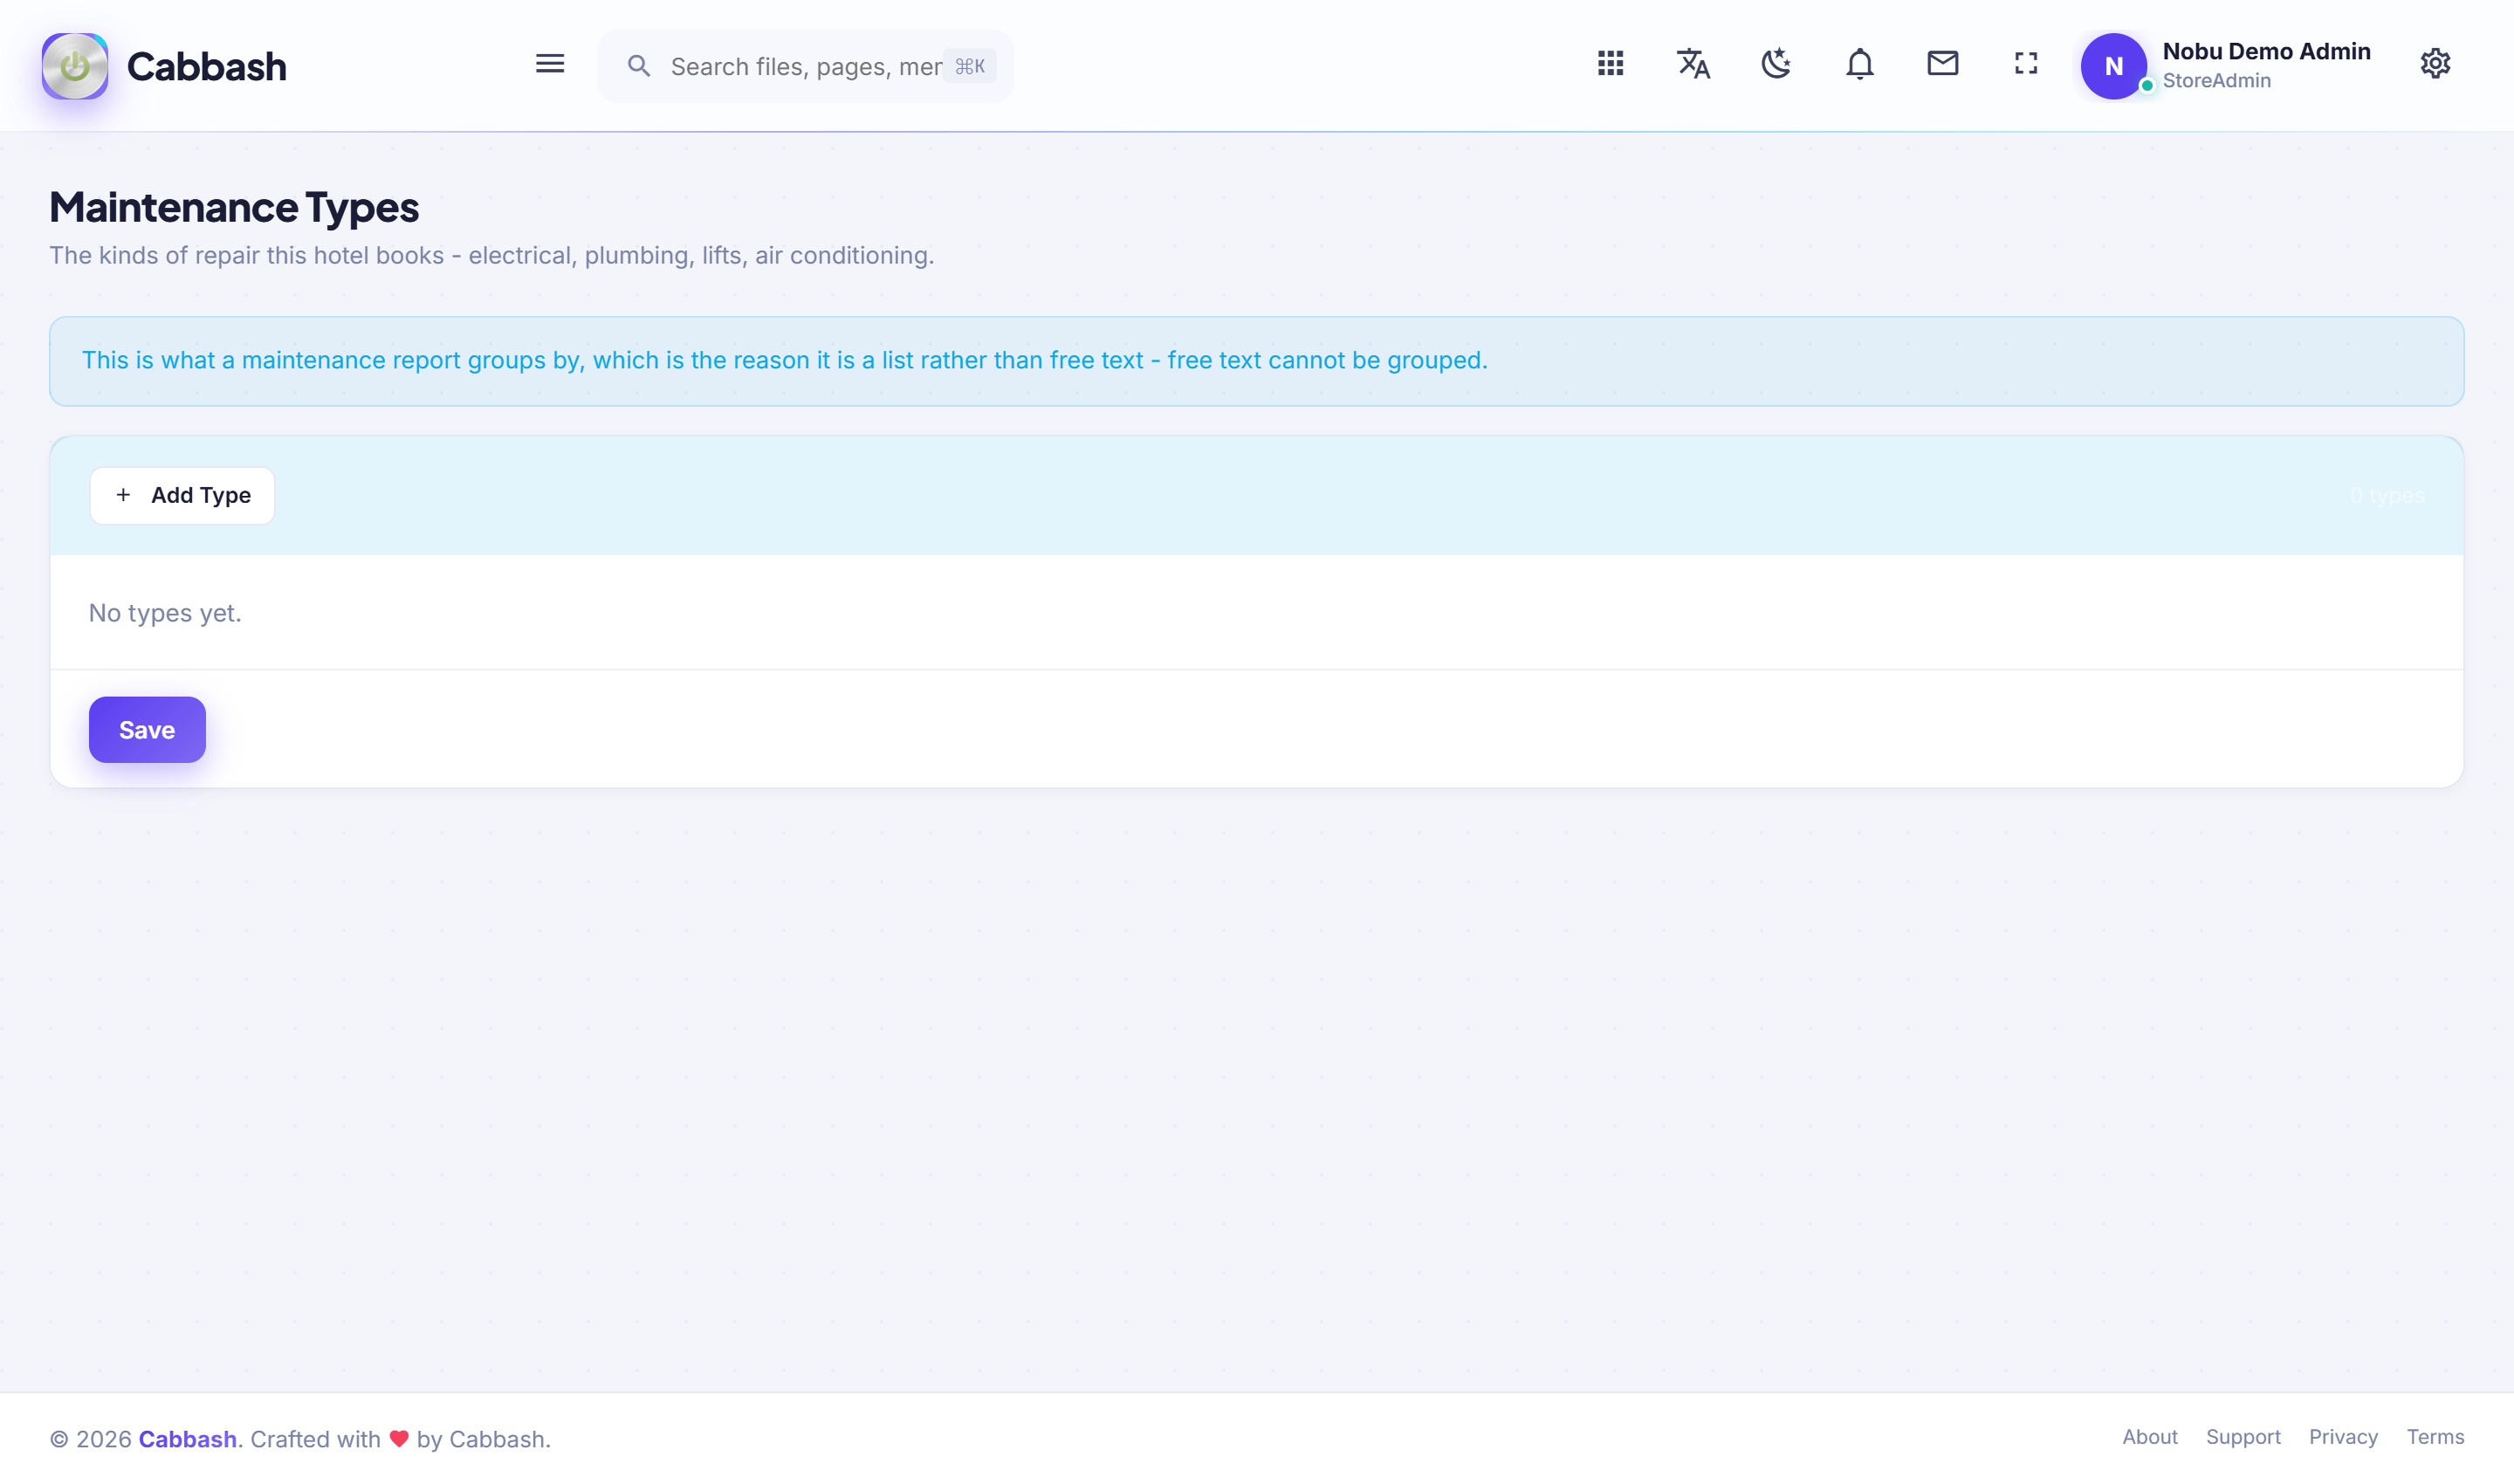Open the About footer link
This screenshot has width=2514, height=1484.
pos(2149,1437)
